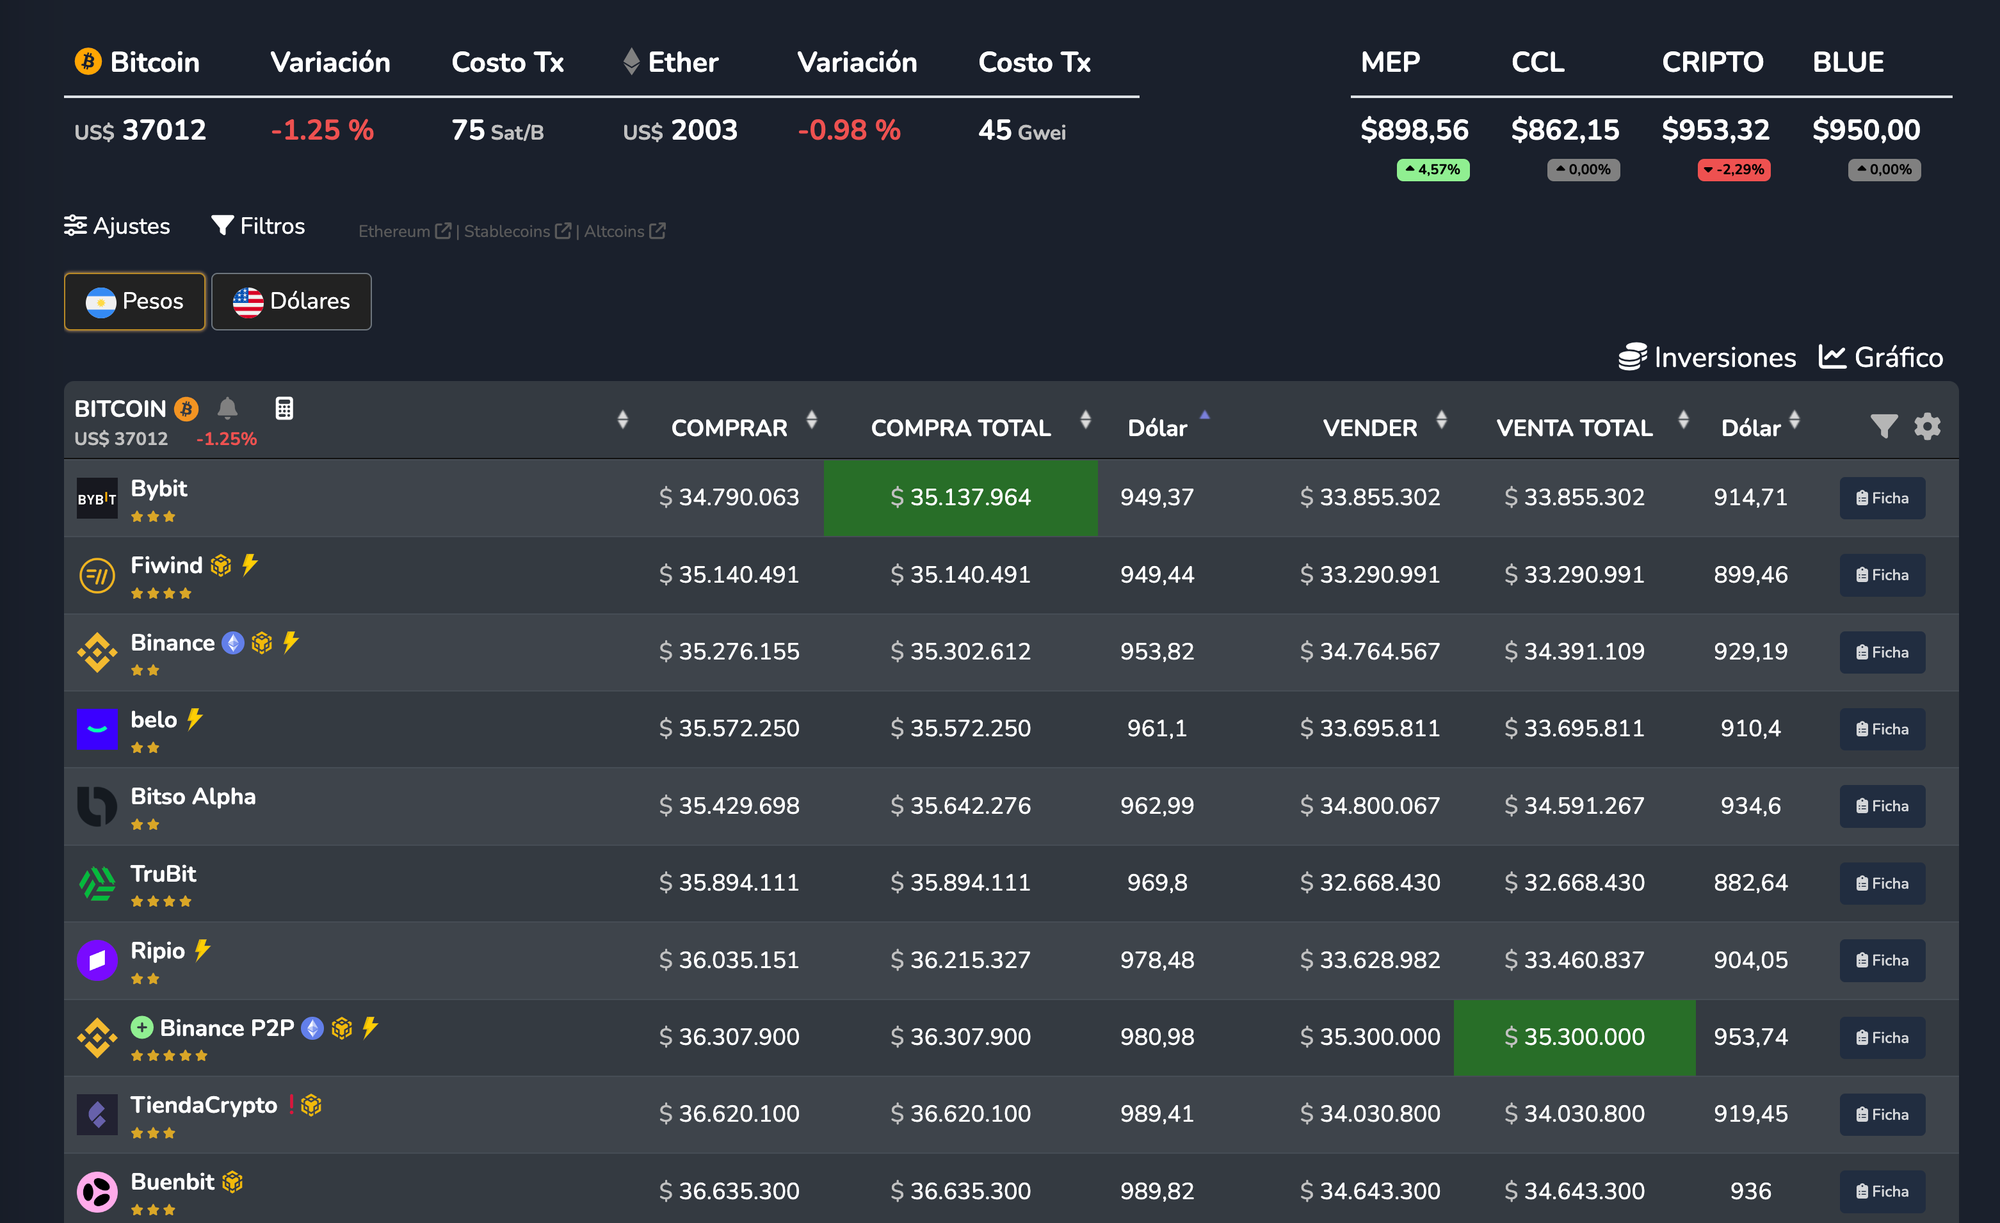Click the Ether diamond icon in the top bar
2000x1223 pixels.
631,61
